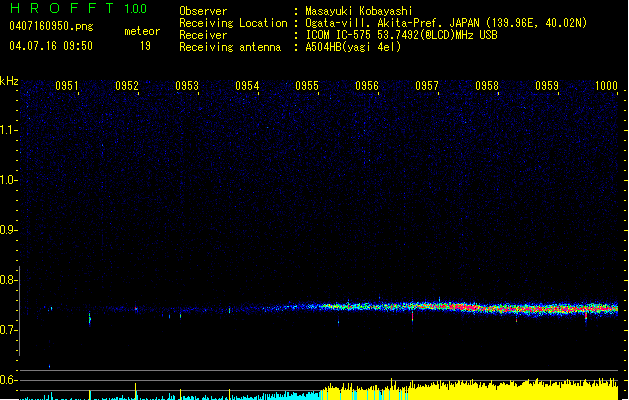Click the 1000 time marker
Image resolution: width=629 pixels, height=400 pixels.
click(x=606, y=86)
